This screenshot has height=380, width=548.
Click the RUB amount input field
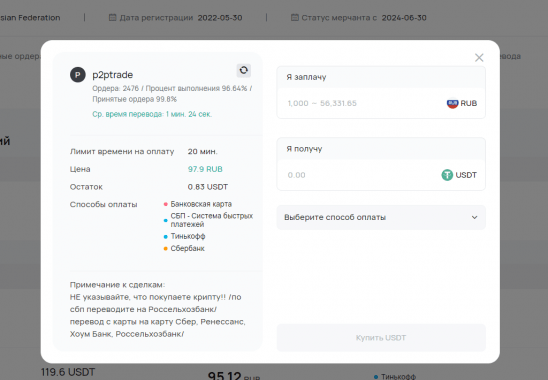(x=381, y=103)
